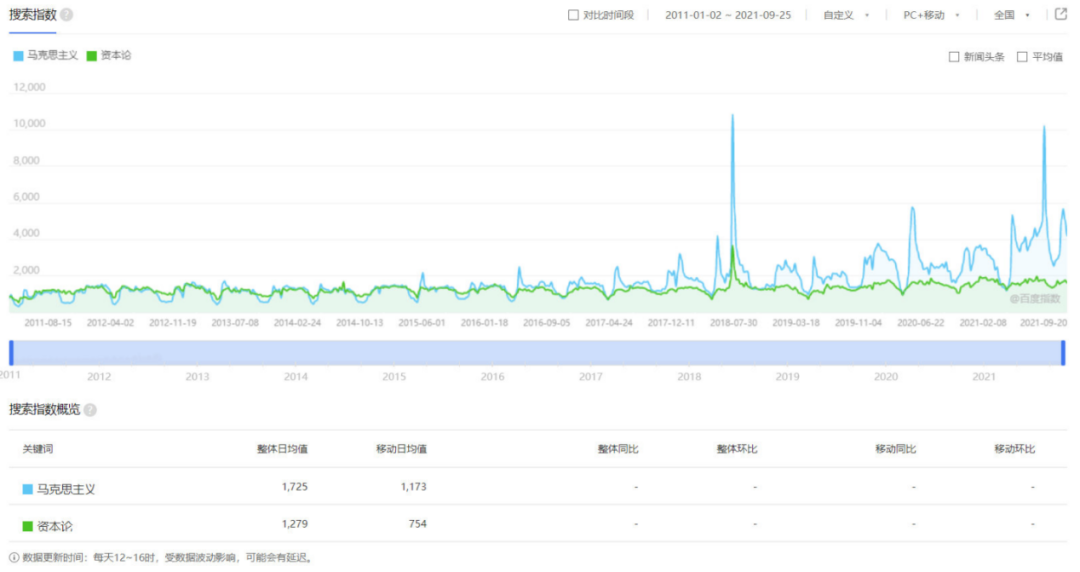Image resolution: width=1080 pixels, height=572 pixels.
Task: Click the 搜索指数概览 section heading
Action: coord(44,410)
